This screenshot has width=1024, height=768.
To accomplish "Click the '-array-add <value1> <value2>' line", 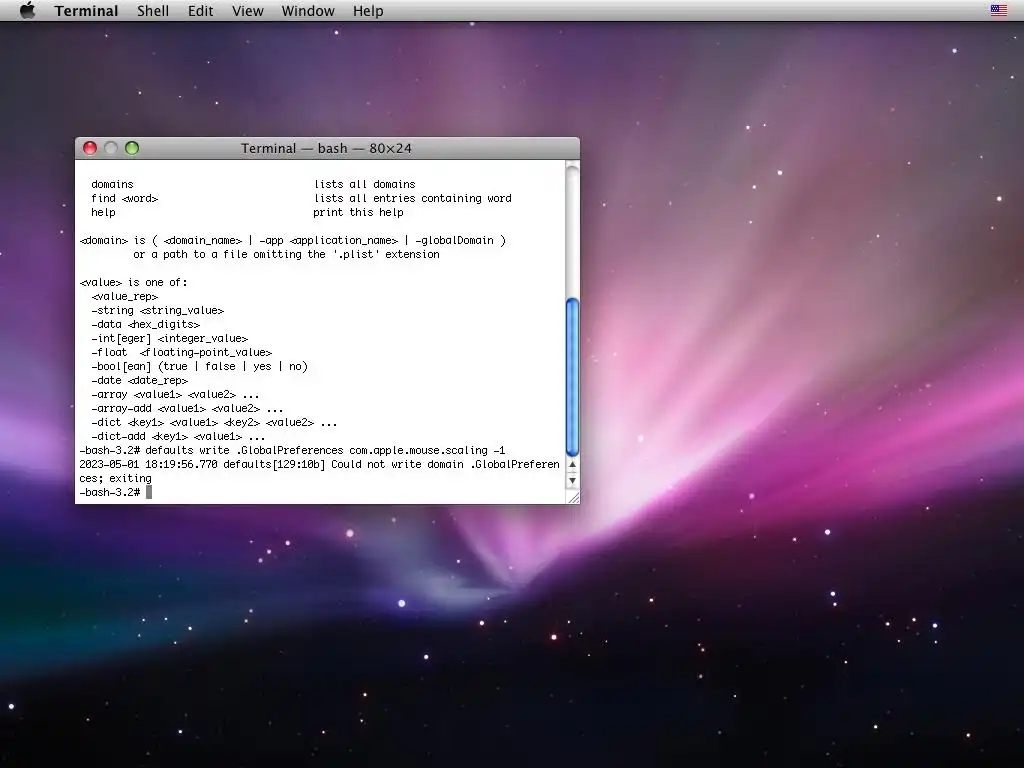I will coord(187,409).
